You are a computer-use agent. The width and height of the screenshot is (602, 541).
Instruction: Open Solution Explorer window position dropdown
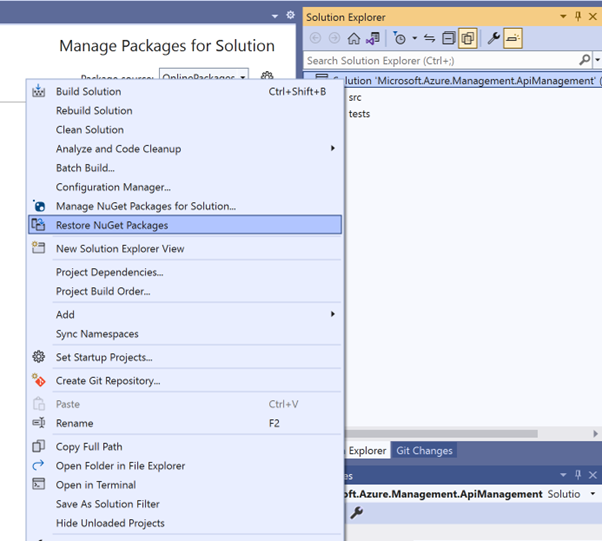pyautogui.click(x=563, y=17)
